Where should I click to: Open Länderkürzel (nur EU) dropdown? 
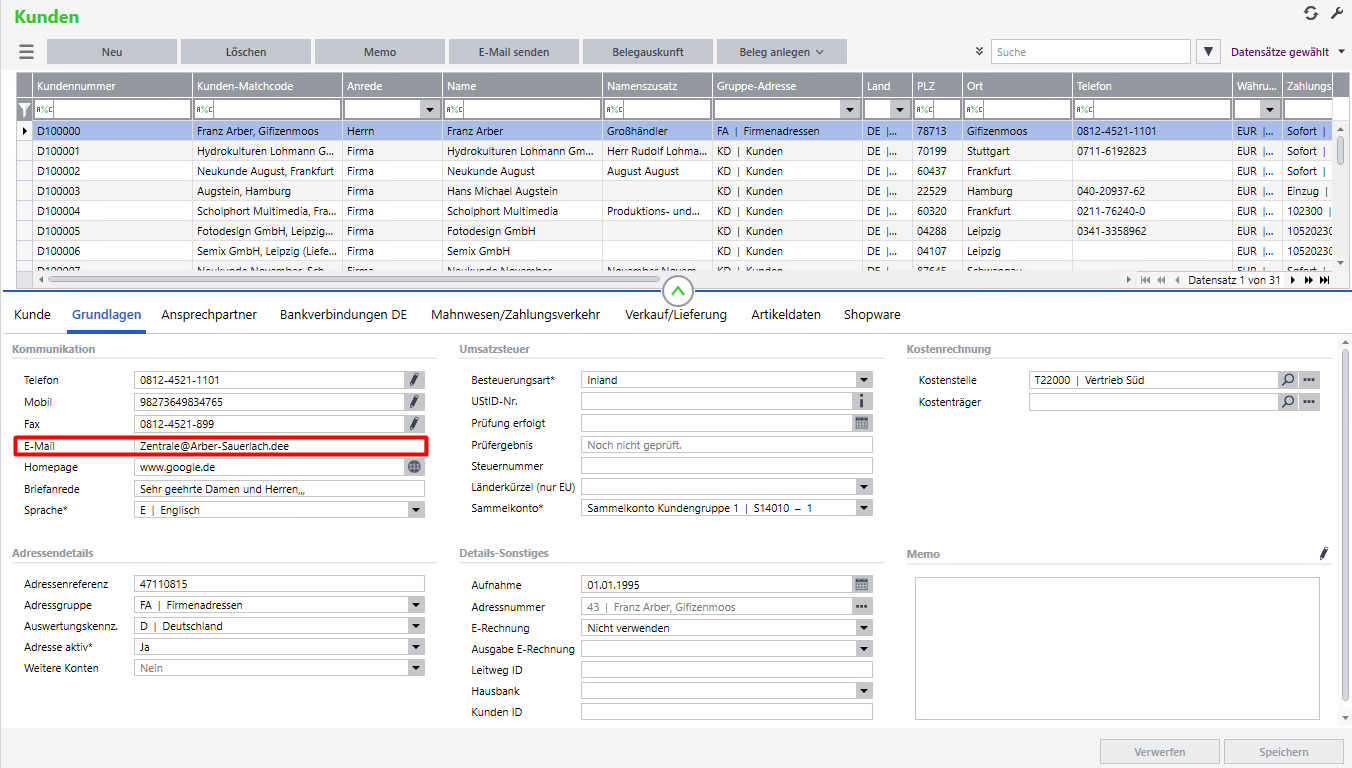coord(864,487)
